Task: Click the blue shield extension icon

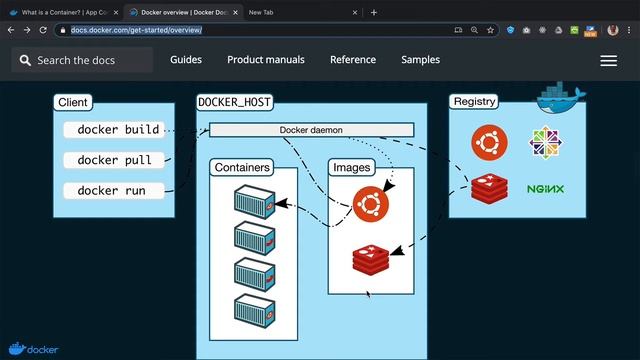Action: click(510, 30)
